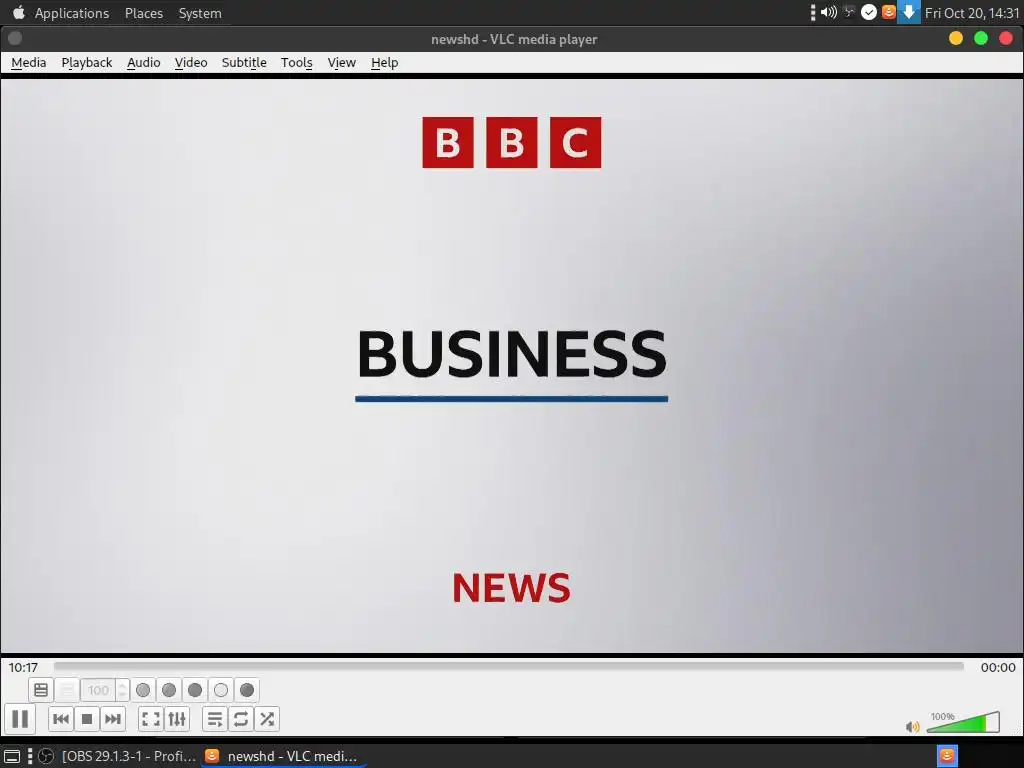The image size is (1024, 768).
Task: Decrease the teletext page number
Action: pyautogui.click(x=122, y=696)
